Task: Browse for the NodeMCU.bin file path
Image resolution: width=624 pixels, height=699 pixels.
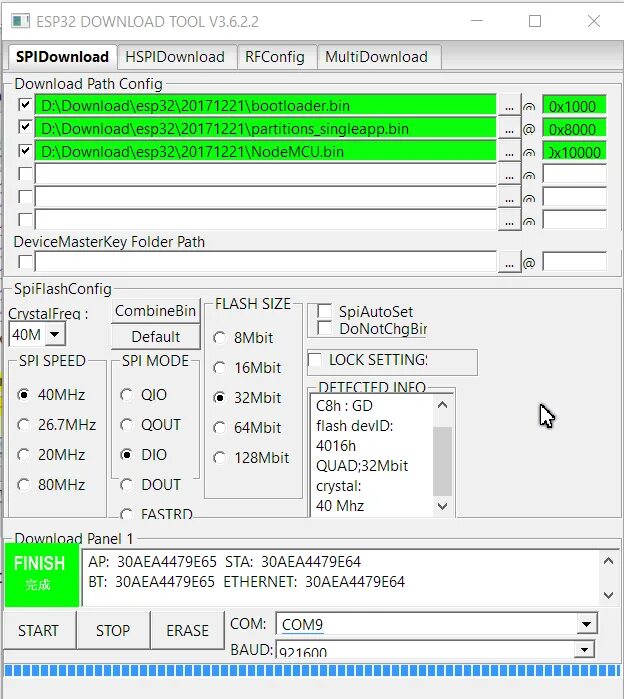Action: pos(509,152)
